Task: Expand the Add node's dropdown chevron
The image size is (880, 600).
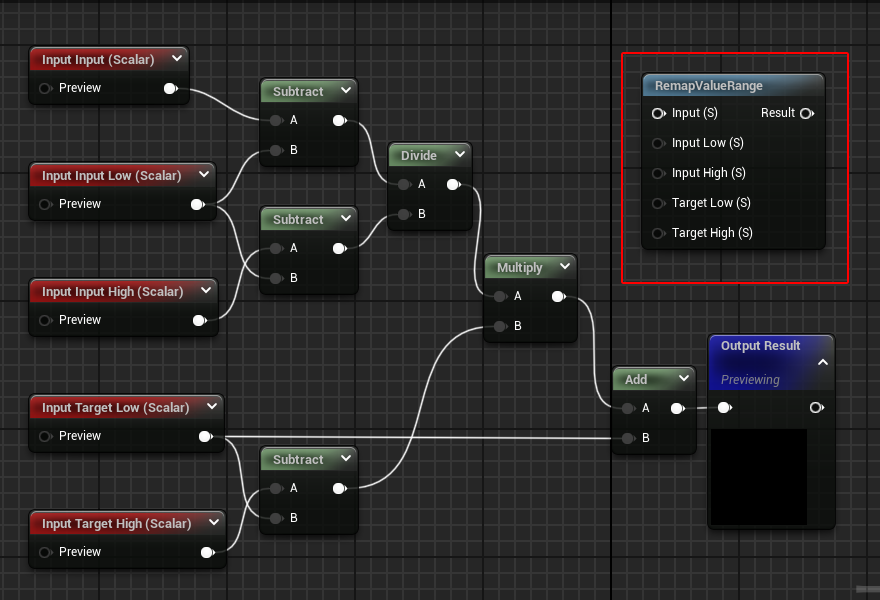Action: click(683, 379)
